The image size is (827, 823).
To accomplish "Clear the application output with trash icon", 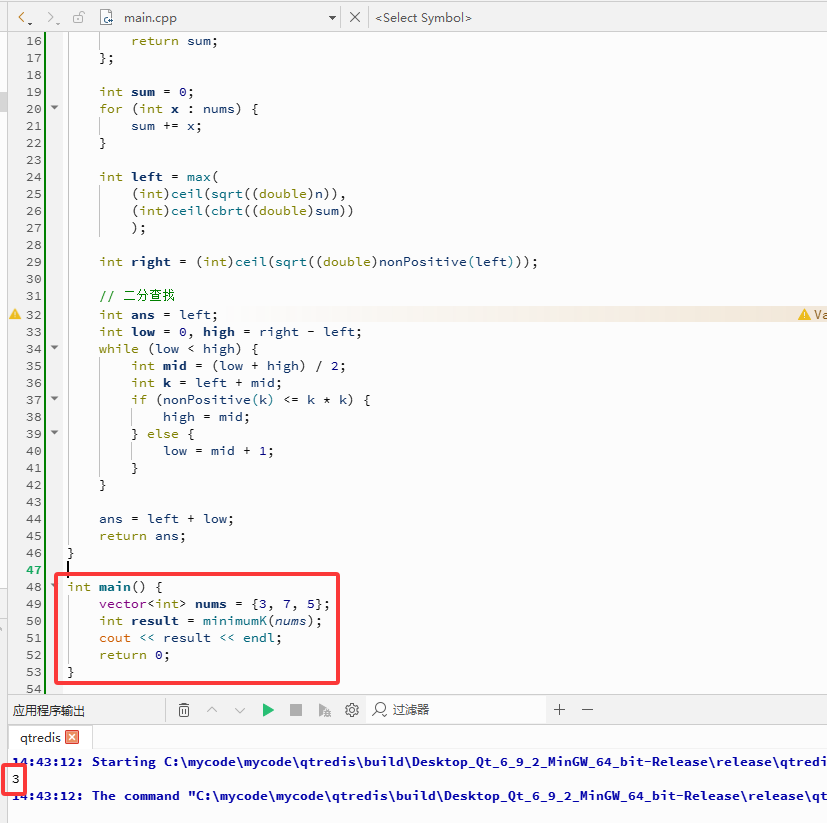I will 184,710.
